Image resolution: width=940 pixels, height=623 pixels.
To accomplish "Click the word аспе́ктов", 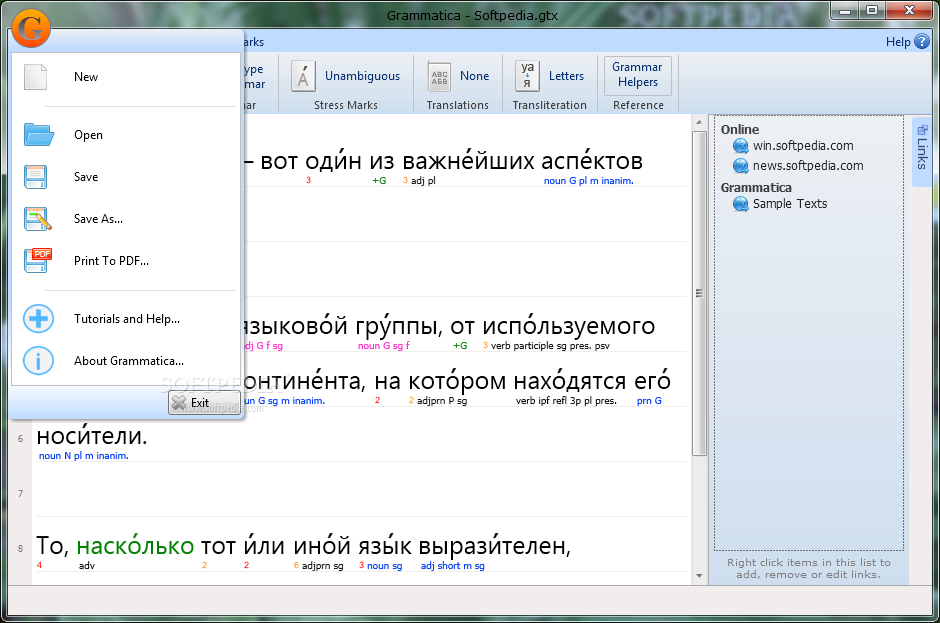I will tap(592, 161).
